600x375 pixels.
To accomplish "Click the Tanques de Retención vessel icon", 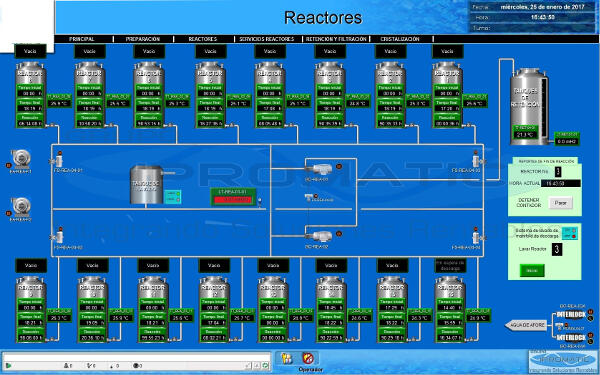I will 529,106.
